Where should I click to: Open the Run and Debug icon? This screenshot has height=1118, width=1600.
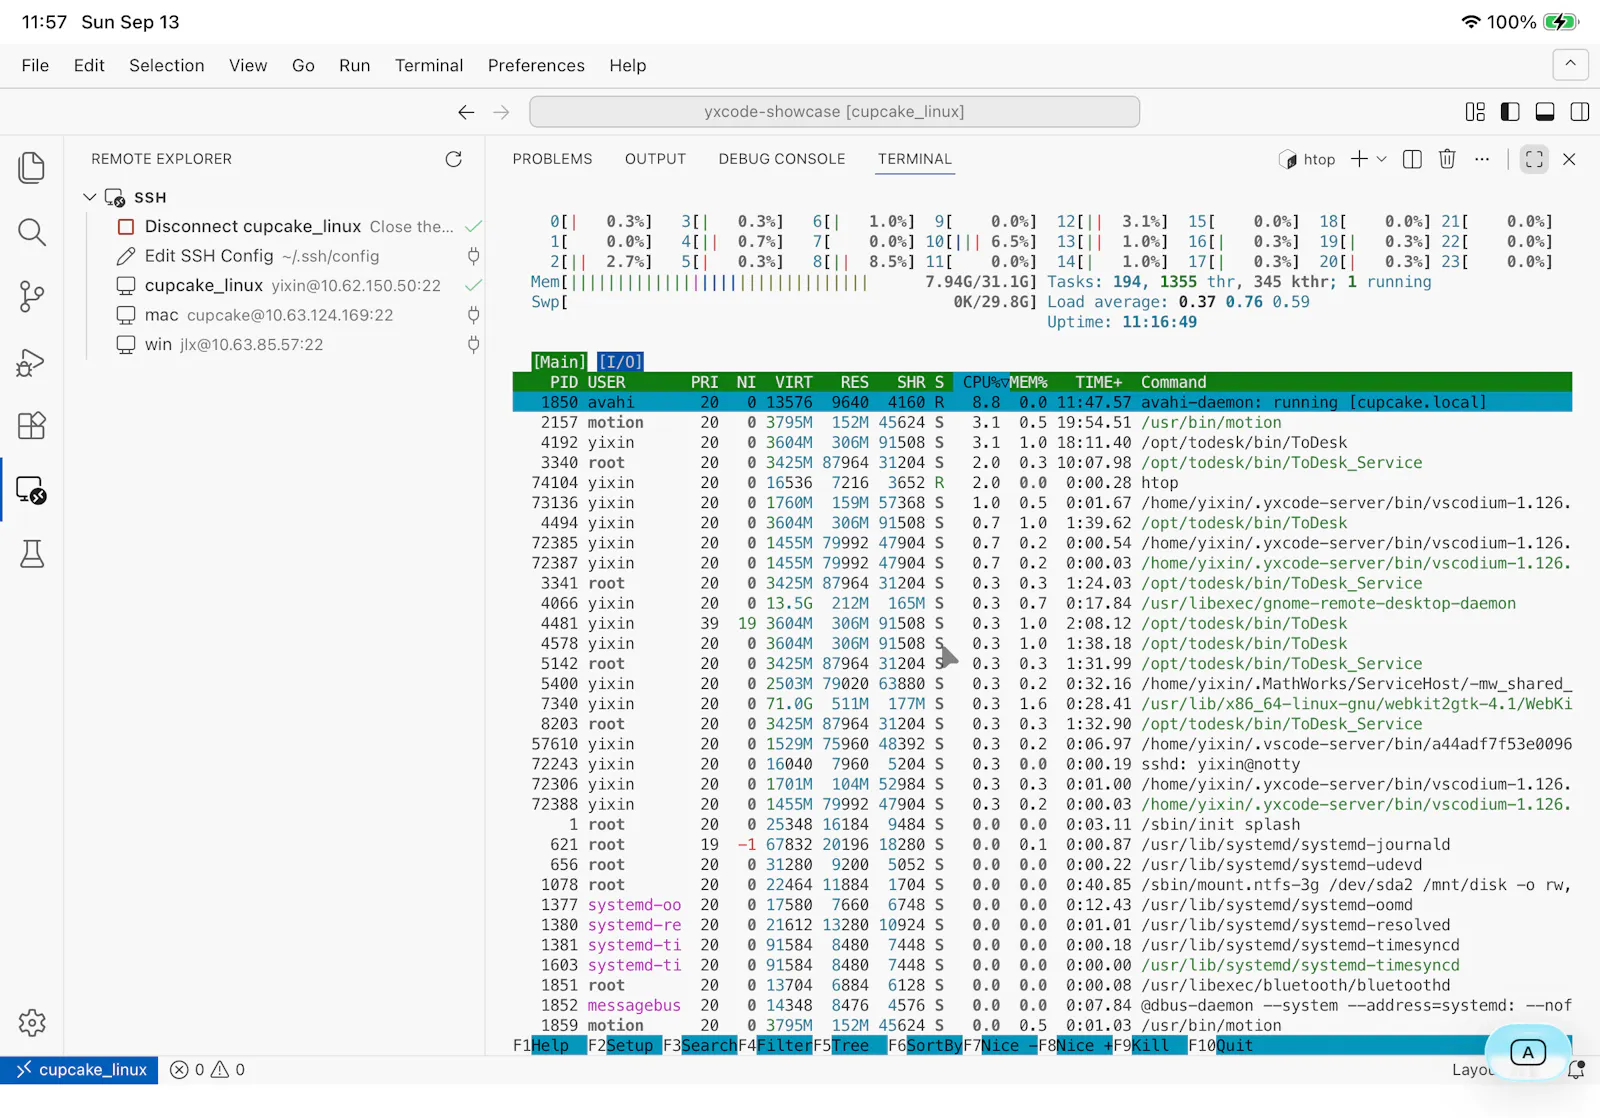pos(32,362)
